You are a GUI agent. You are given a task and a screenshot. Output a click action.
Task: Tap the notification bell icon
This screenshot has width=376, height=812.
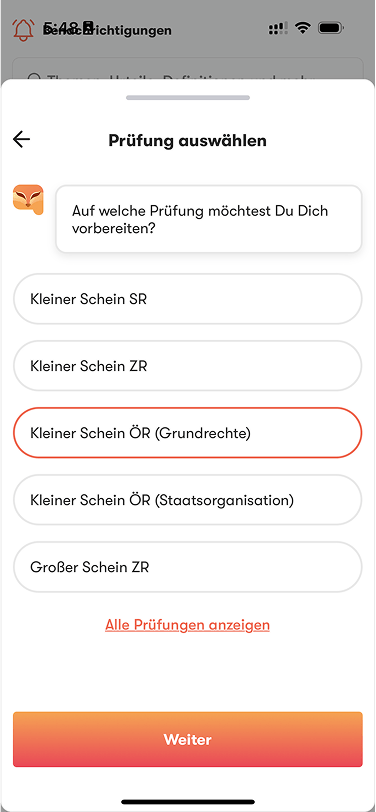point(23,30)
